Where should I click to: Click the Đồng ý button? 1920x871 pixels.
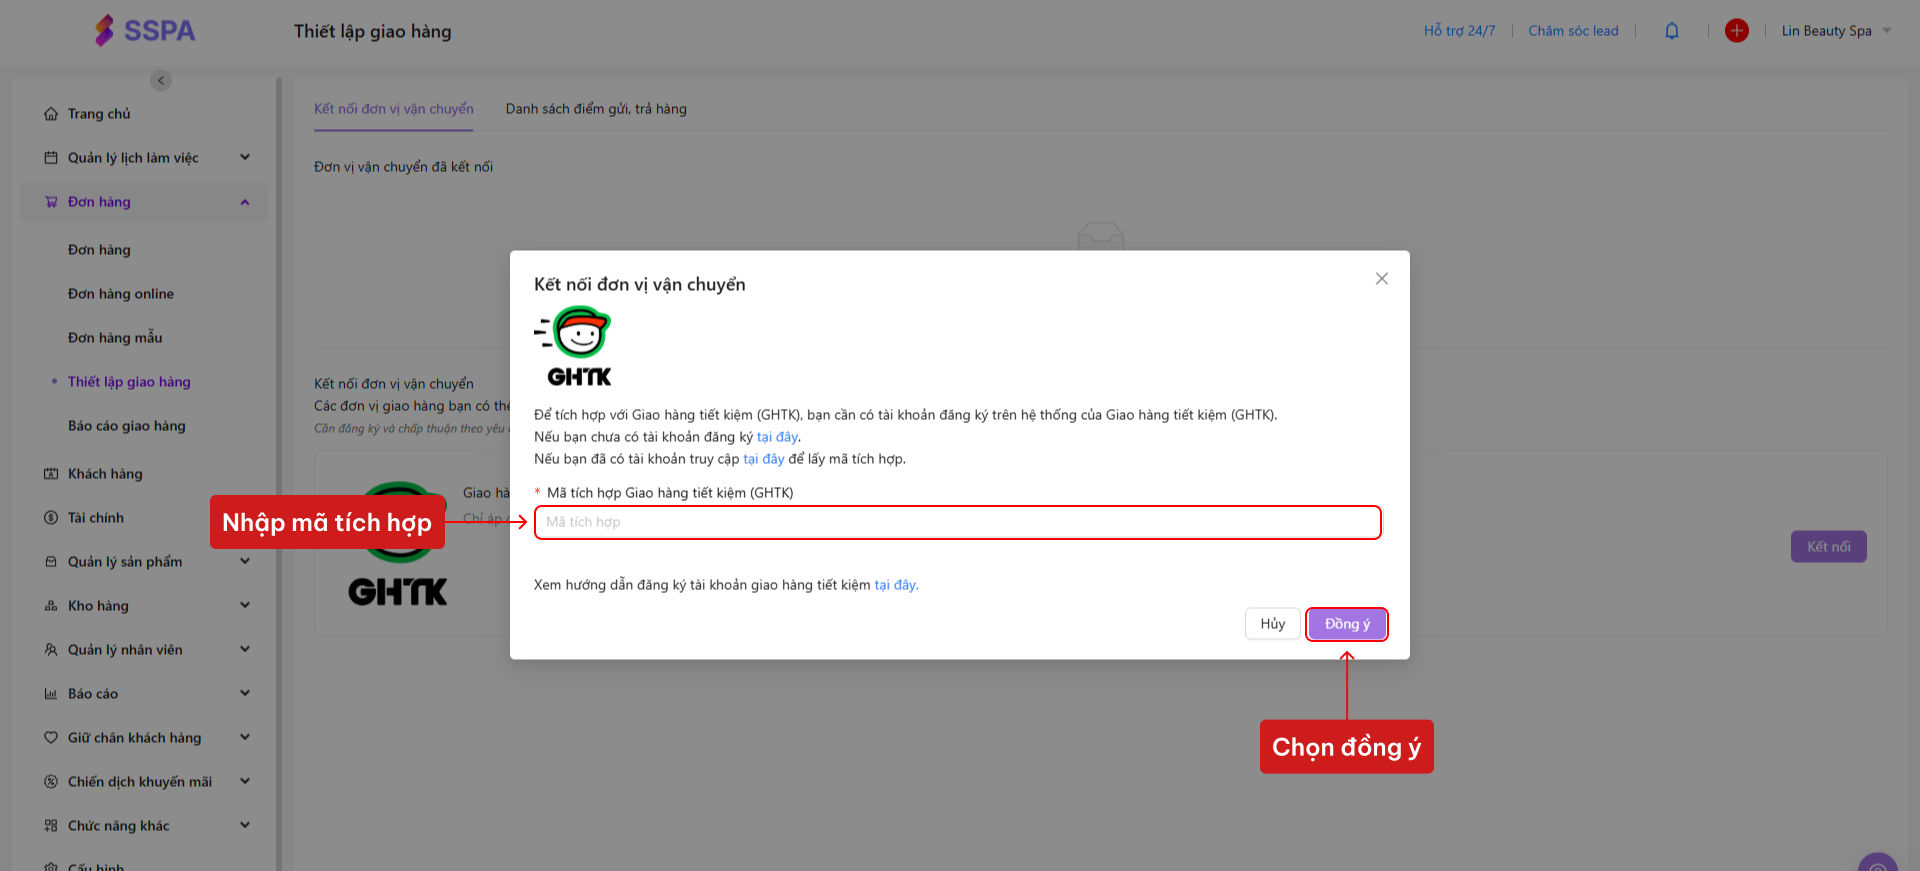(1347, 624)
